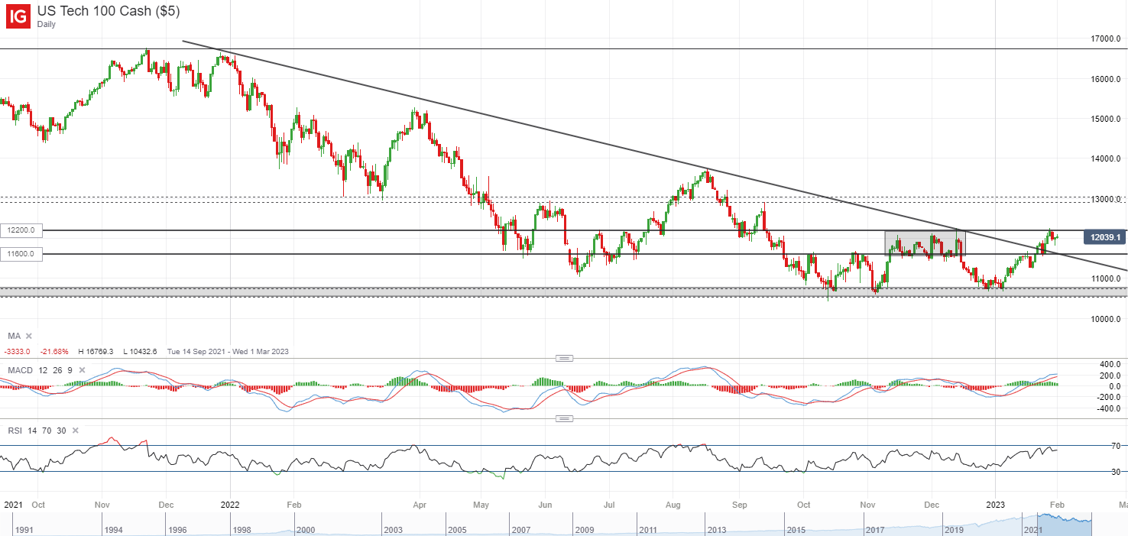This screenshot has height=536, width=1140.
Task: Click the resize handle above the MACD panel
Action: (565, 359)
